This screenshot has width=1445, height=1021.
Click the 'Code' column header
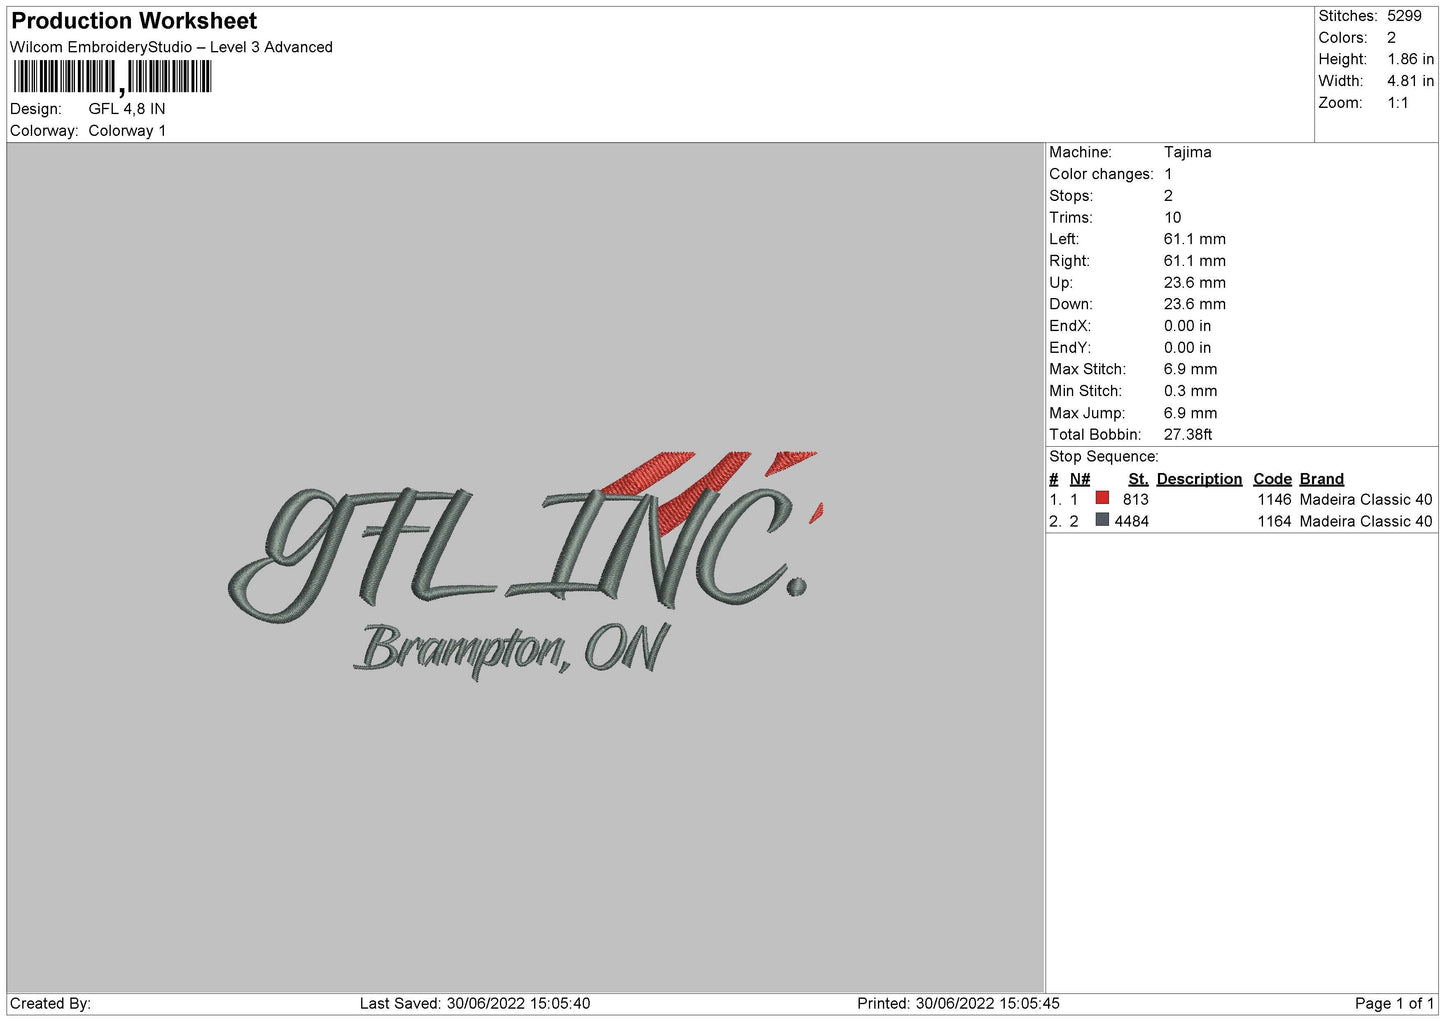1272,479
